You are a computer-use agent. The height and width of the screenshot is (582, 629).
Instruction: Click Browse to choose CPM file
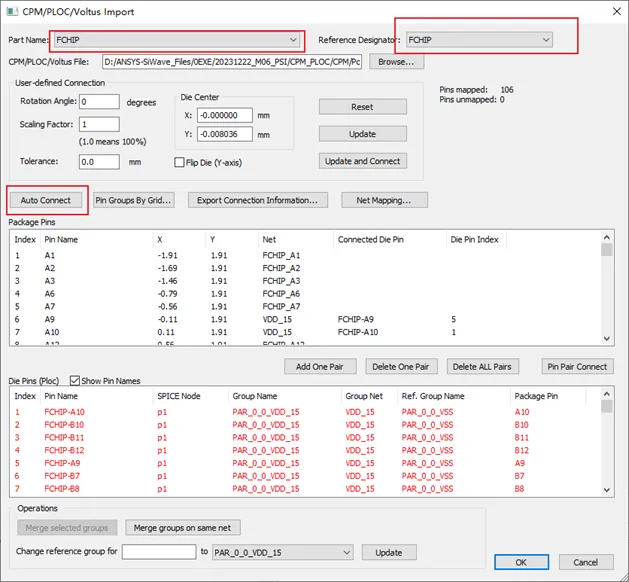pos(396,62)
